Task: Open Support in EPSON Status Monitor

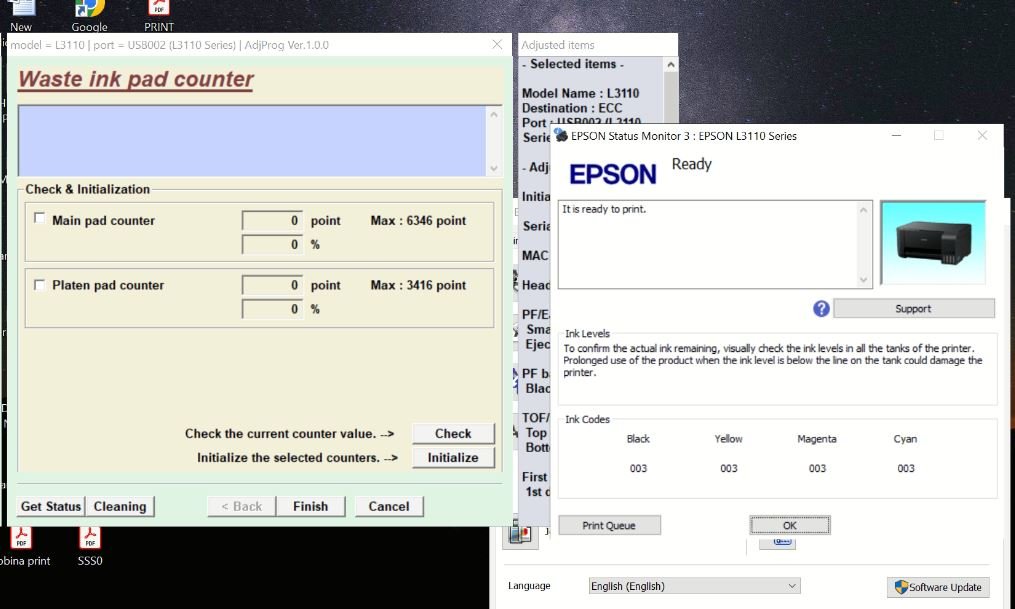Action: tap(913, 309)
